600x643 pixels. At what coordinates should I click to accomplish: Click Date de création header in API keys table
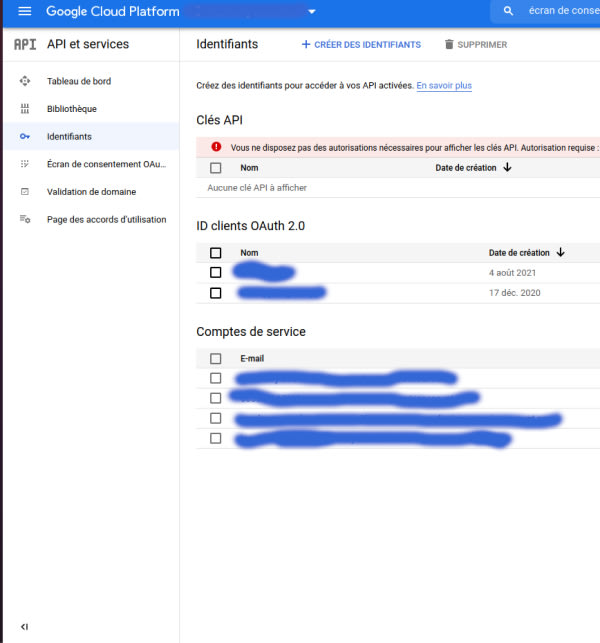tap(466, 168)
